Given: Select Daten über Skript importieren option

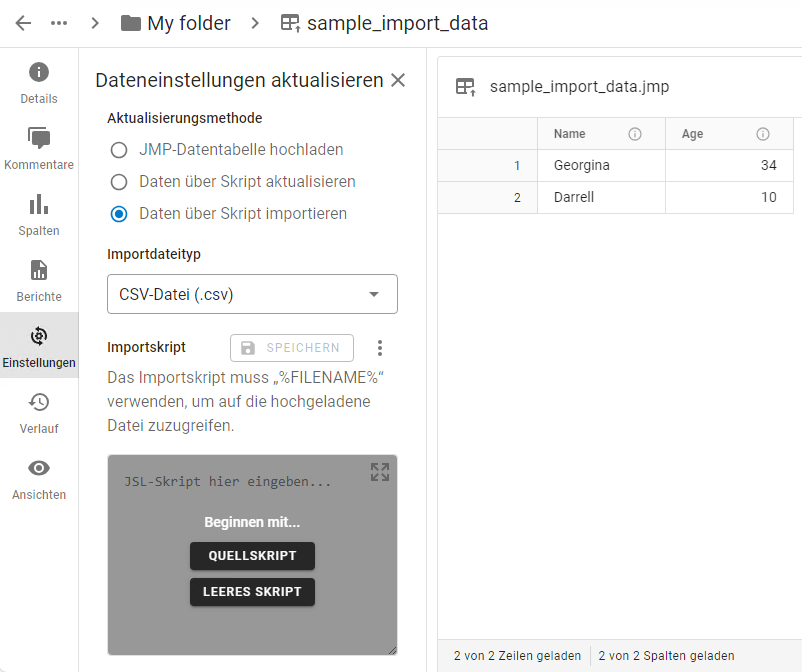Looking at the screenshot, I should point(119,214).
